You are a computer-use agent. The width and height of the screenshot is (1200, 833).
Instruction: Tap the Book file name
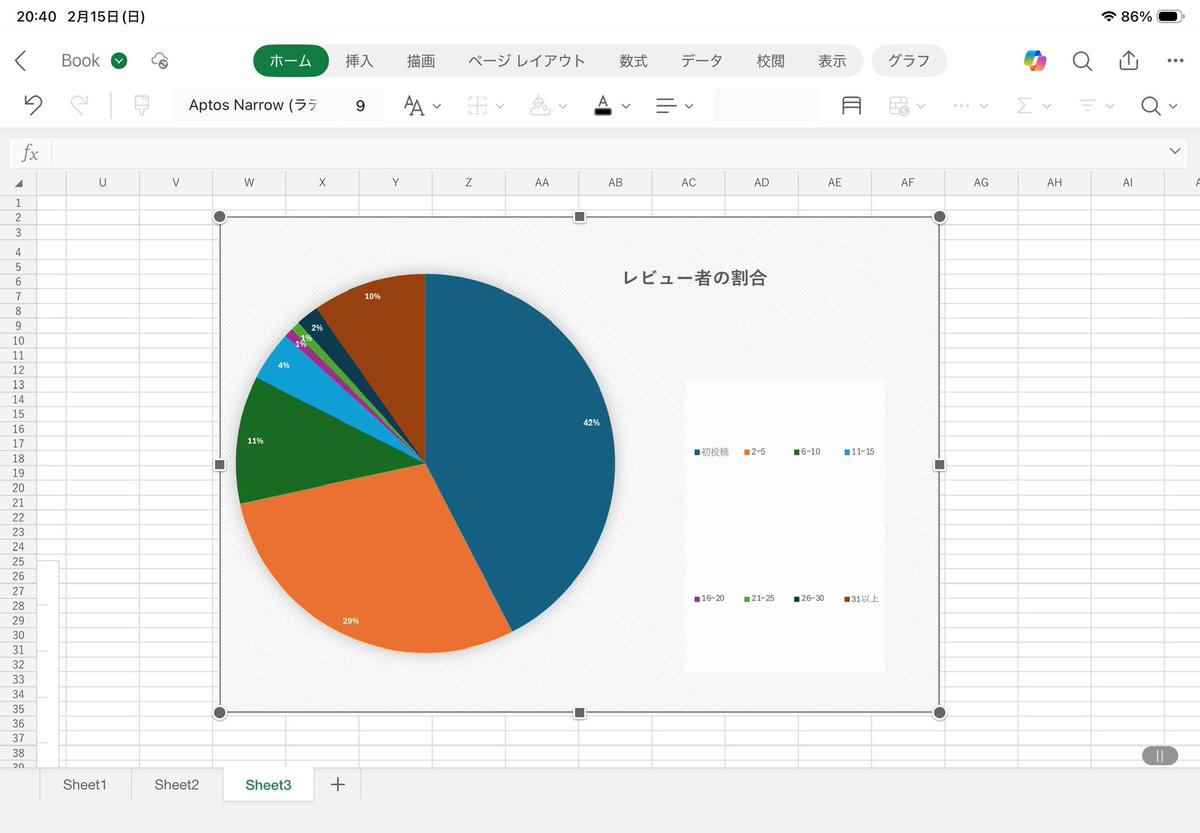pyautogui.click(x=80, y=61)
